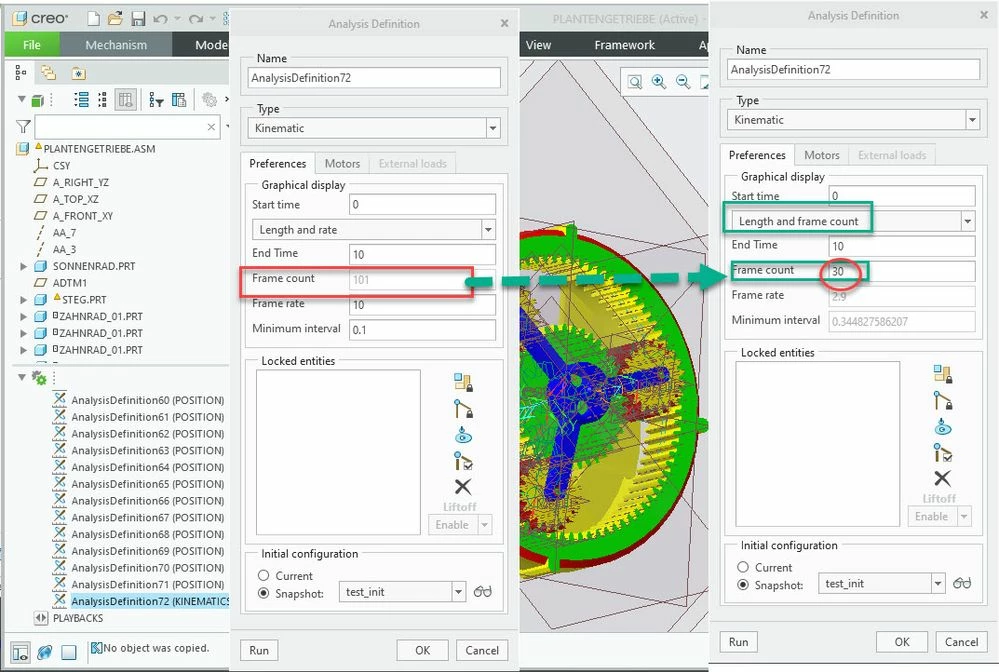Add a body lock in the right-hand dialog
This screenshot has width=999, height=672.
[942, 374]
